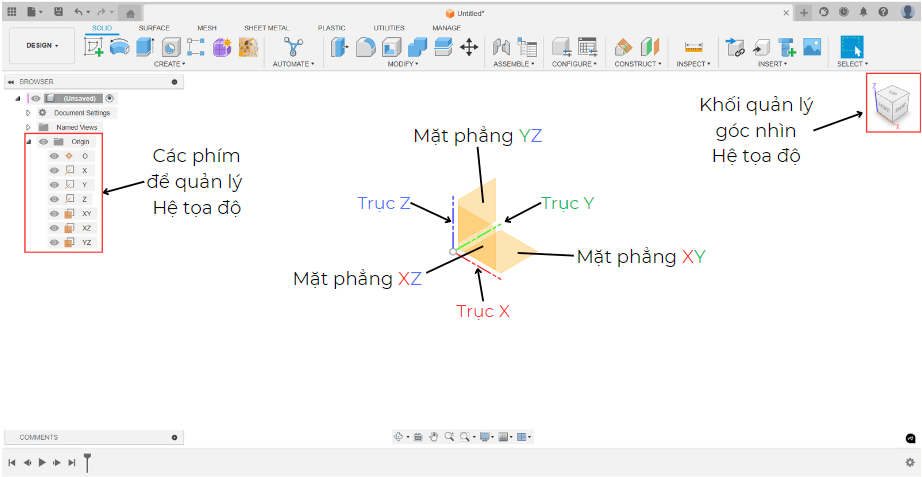Image resolution: width=922 pixels, height=477 pixels.
Task: Switch to the SHEET METAL tab
Action: tap(265, 28)
